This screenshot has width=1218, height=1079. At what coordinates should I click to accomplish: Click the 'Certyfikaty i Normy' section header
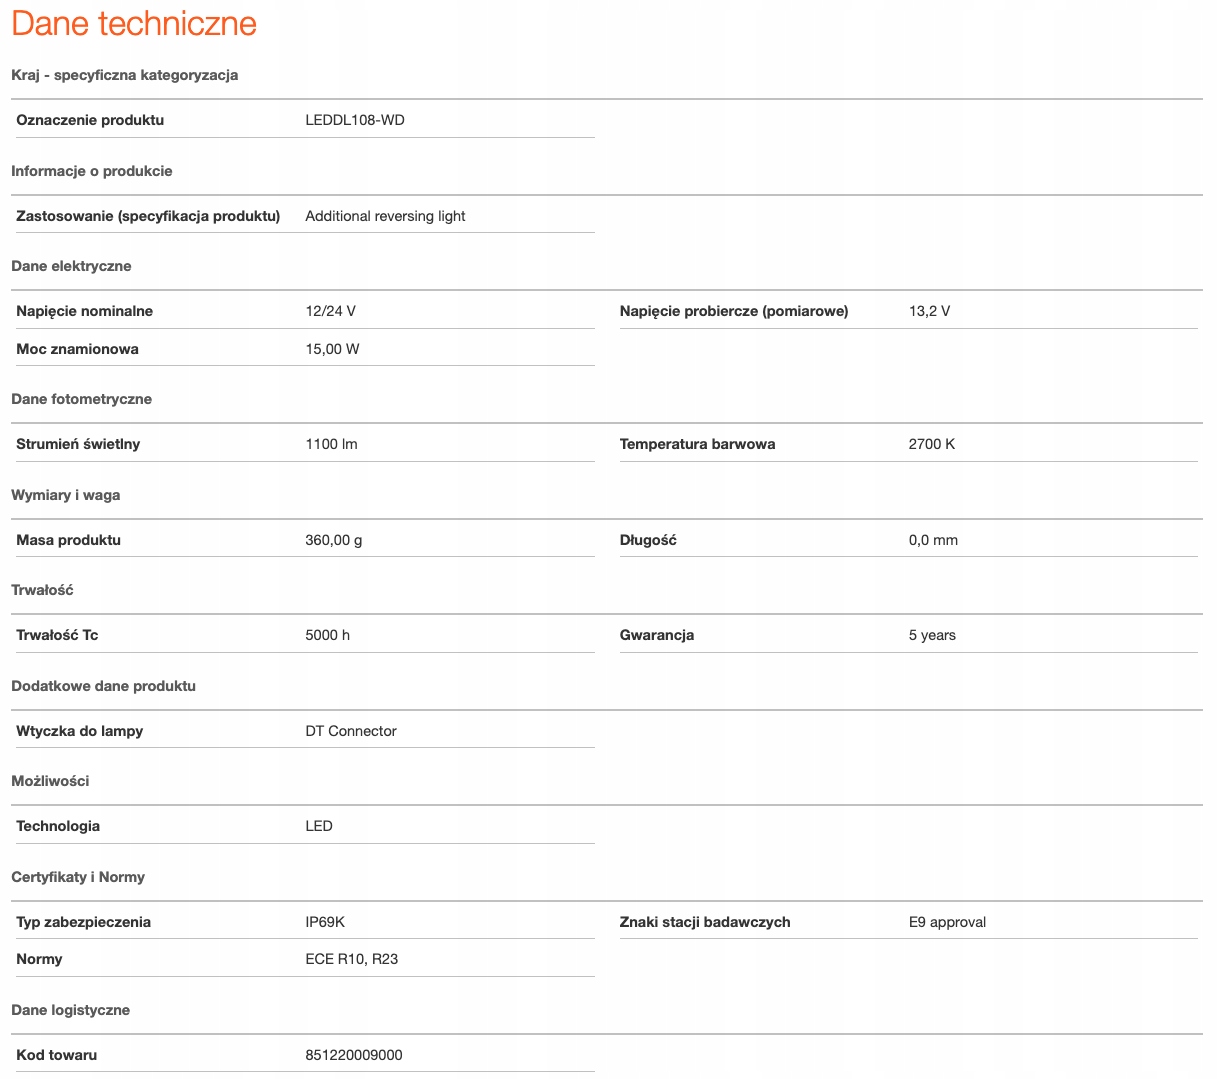(78, 877)
